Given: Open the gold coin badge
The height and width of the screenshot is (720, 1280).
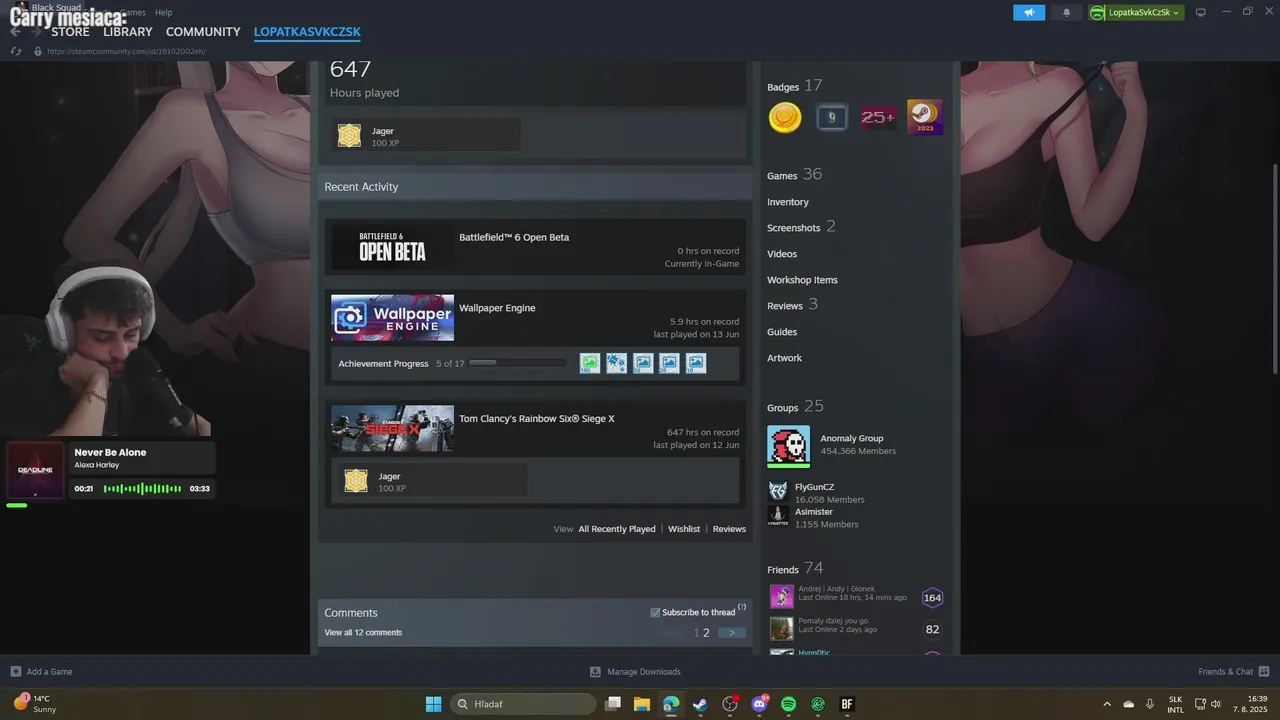Looking at the screenshot, I should (785, 117).
